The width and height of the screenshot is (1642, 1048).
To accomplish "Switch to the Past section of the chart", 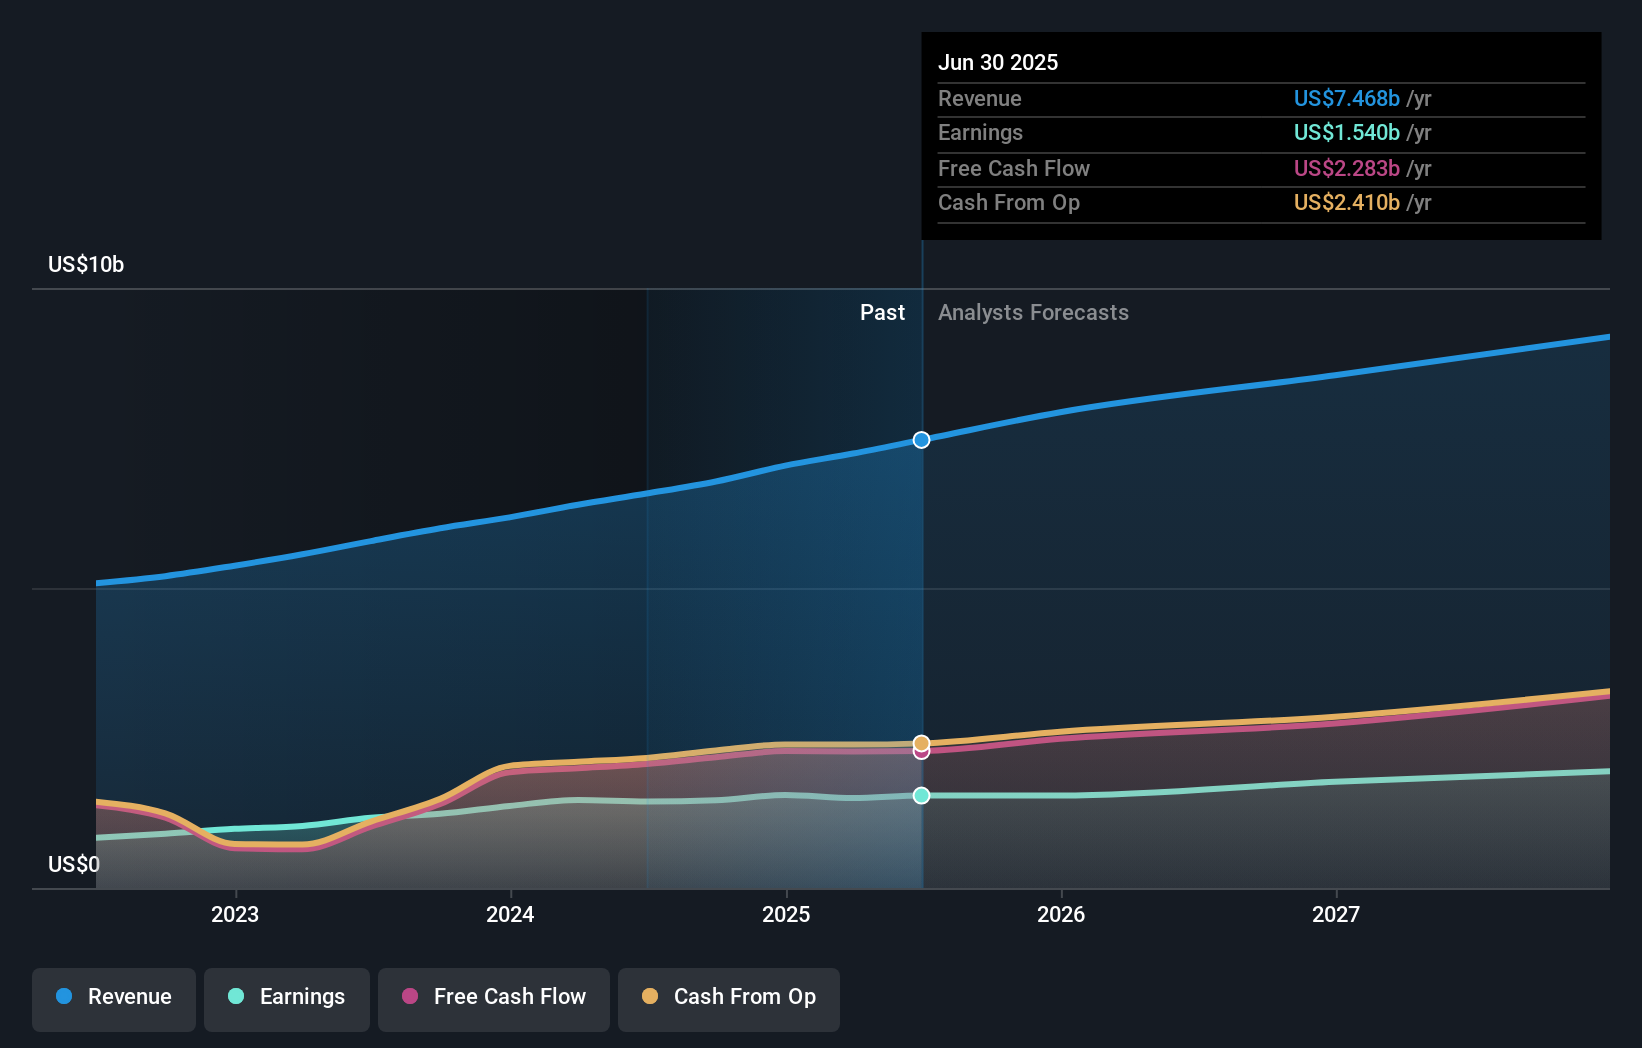I will pos(882,313).
